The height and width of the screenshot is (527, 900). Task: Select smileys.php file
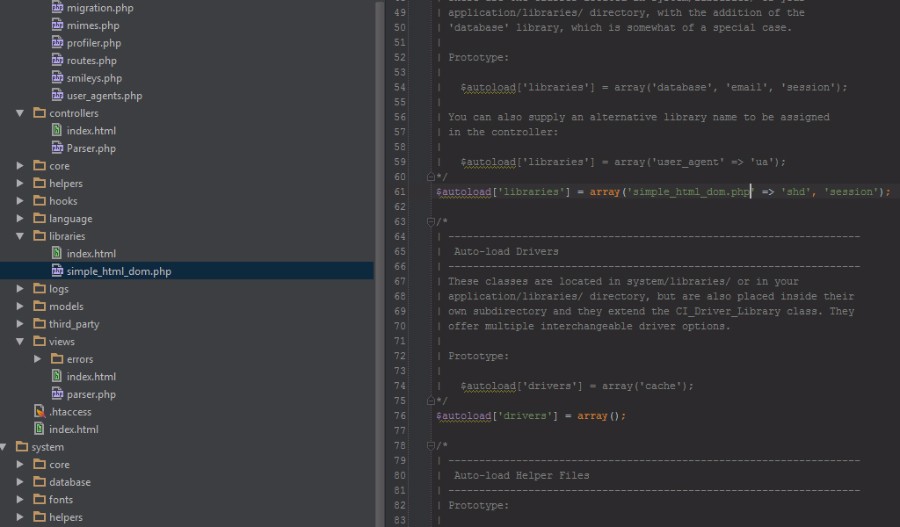pyautogui.click(x=94, y=78)
